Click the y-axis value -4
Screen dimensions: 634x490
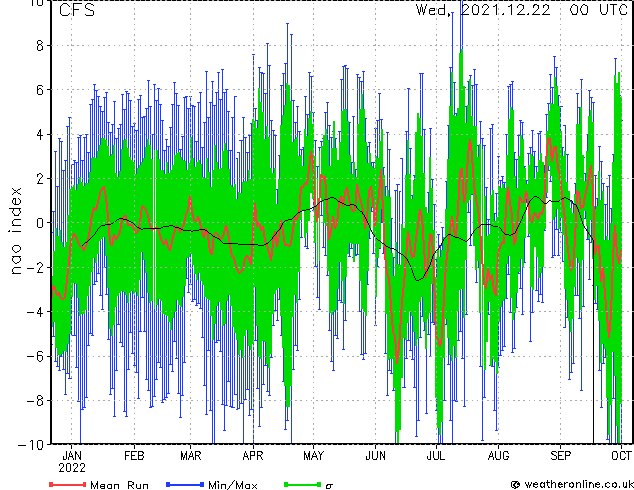[x=35, y=312]
